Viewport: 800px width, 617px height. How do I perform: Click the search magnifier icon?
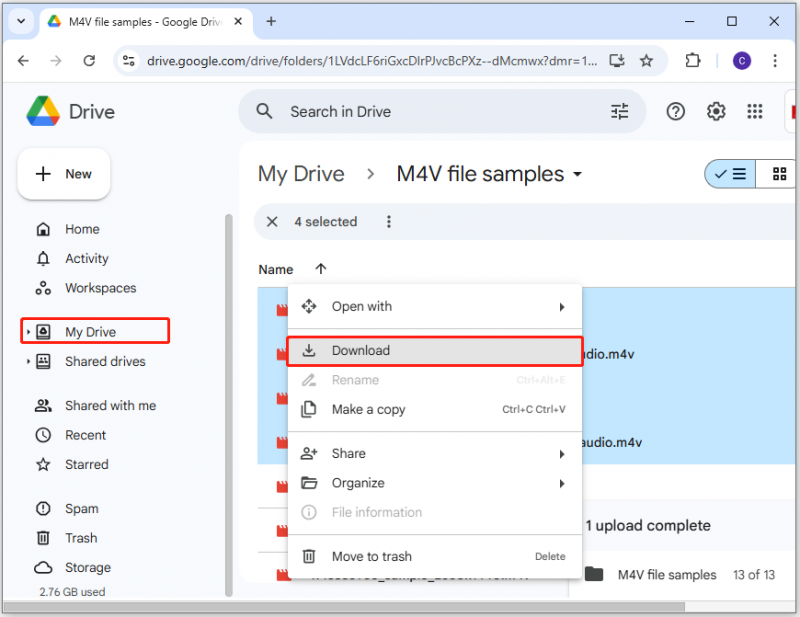[x=264, y=111]
